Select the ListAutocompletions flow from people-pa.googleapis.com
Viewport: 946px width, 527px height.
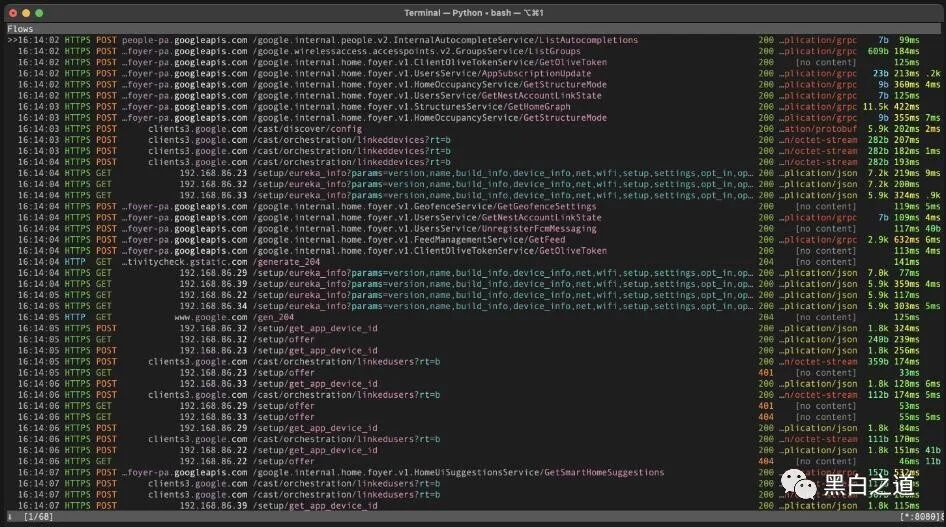(x=473, y=40)
